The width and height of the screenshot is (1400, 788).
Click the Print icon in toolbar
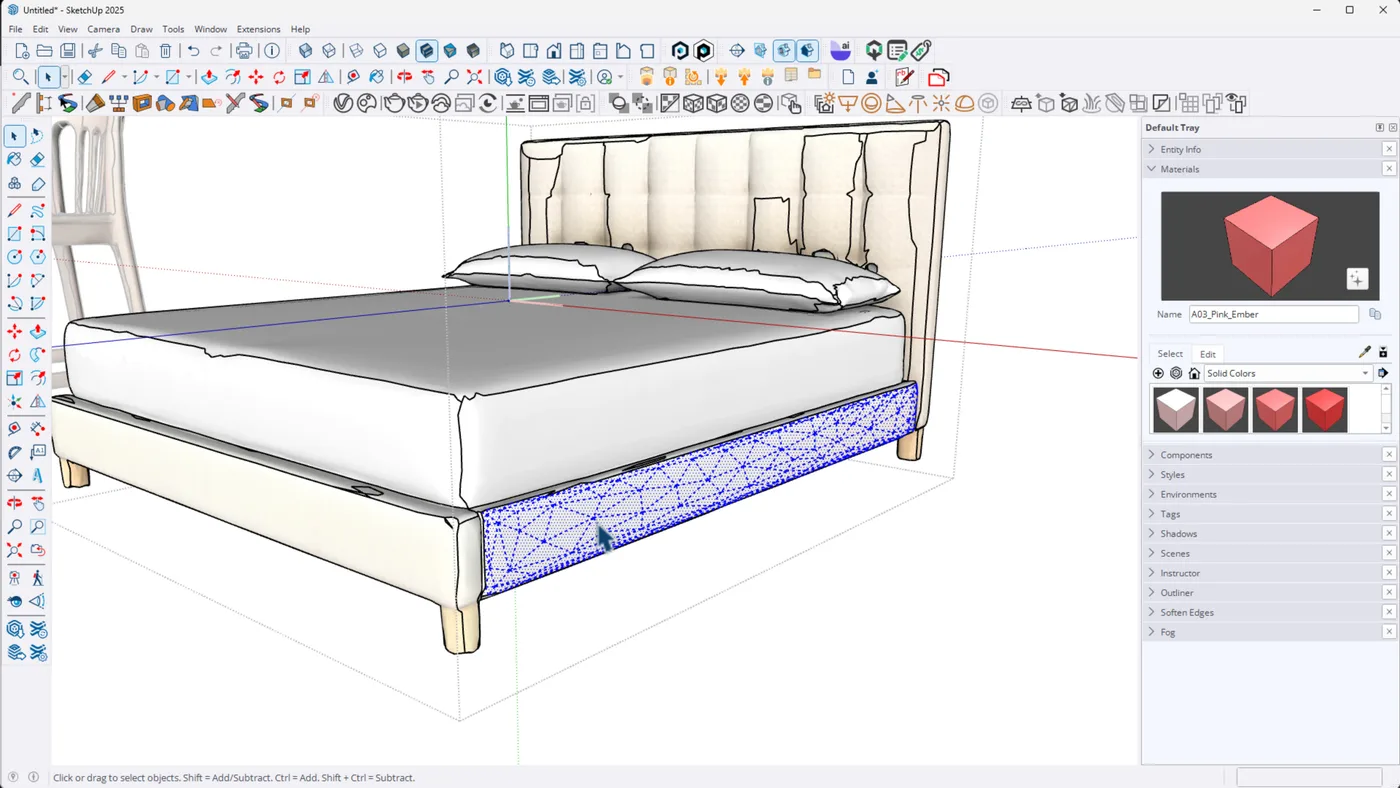(x=244, y=51)
